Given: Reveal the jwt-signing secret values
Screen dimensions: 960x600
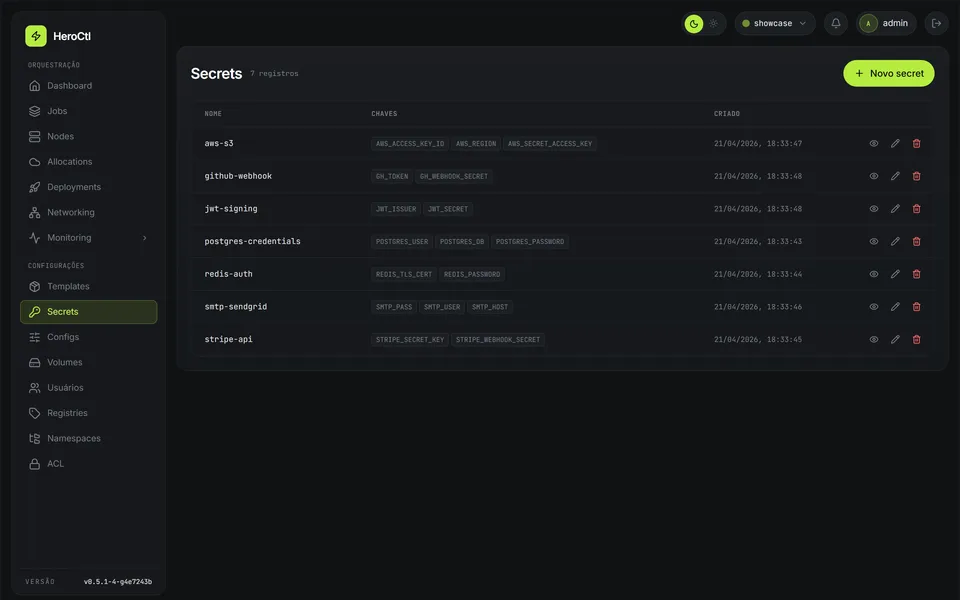Looking at the screenshot, I should [x=874, y=209].
